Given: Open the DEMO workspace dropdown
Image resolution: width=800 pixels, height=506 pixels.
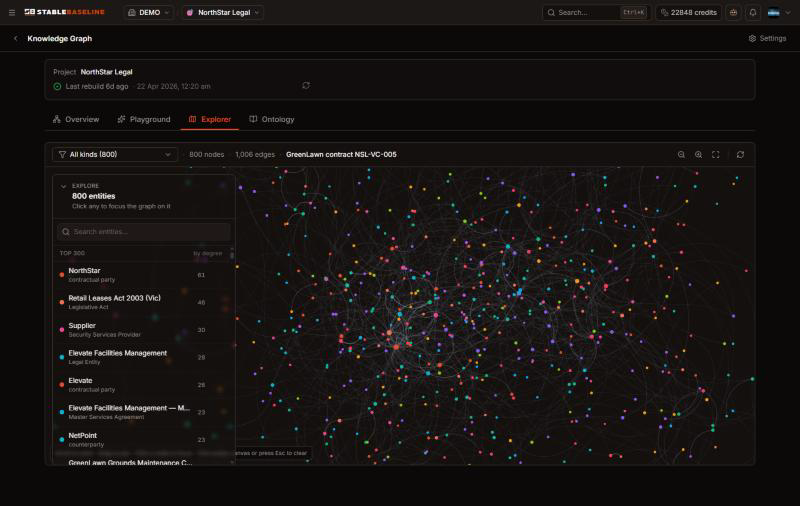Looking at the screenshot, I should (148, 13).
